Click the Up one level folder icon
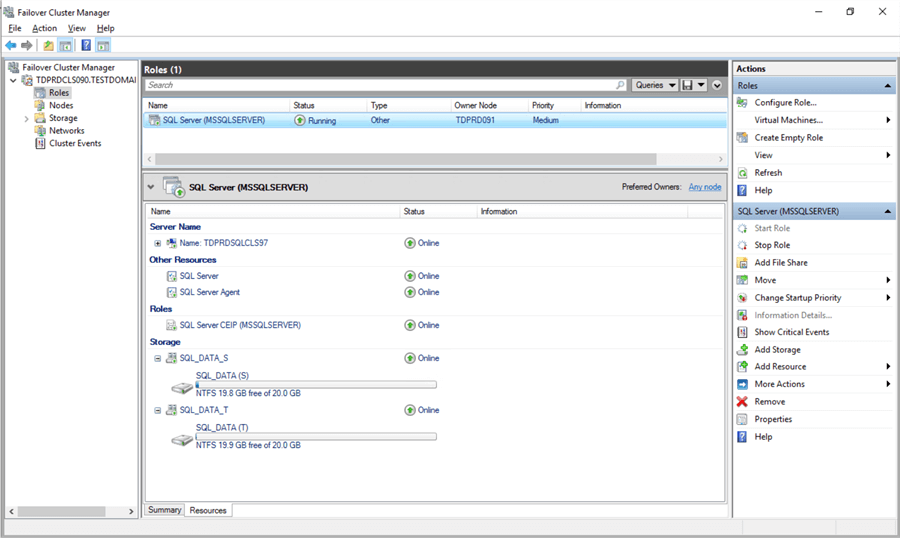This screenshot has height=538, width=900. [x=49, y=45]
